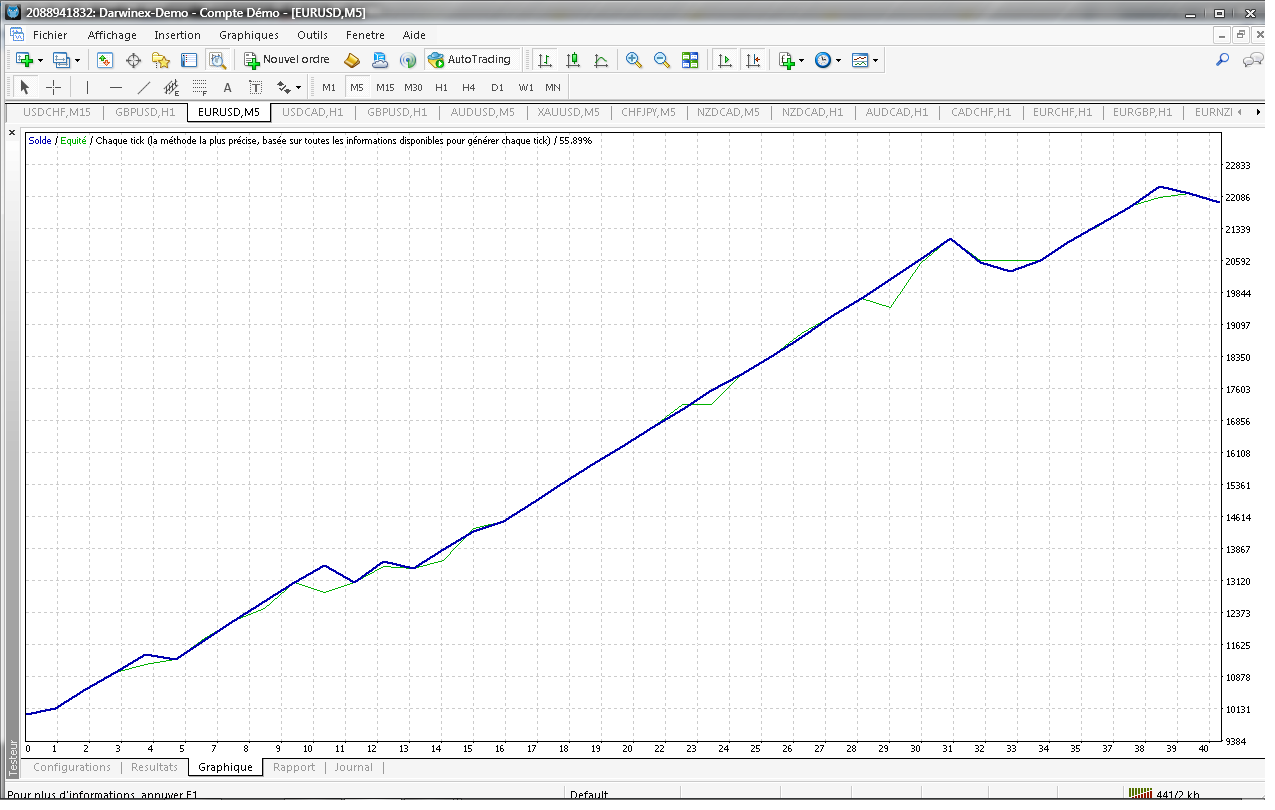Click the Nouvel ordre button
Image resolution: width=1275 pixels, height=810 pixels.
[x=286, y=60]
